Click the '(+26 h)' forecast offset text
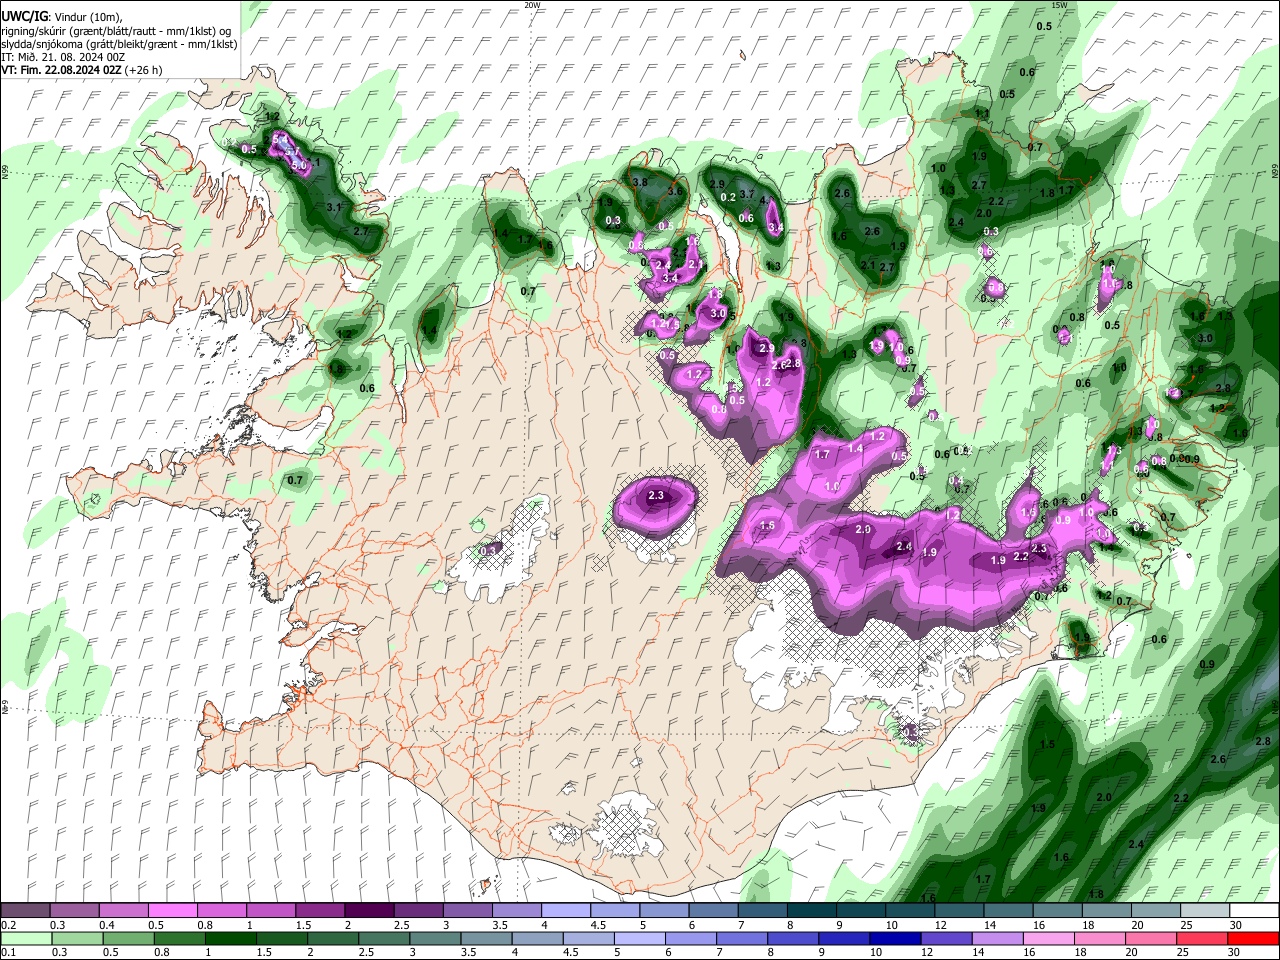The image size is (1280, 960). point(144,70)
